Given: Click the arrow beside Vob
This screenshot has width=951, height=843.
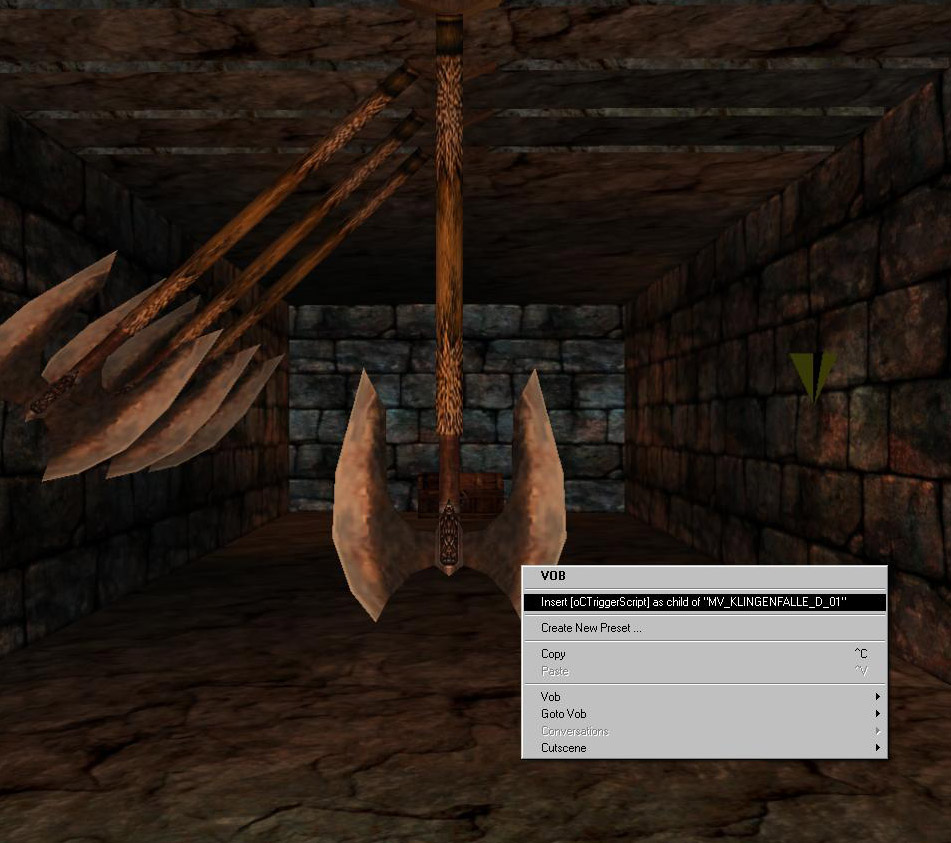Looking at the screenshot, I should pyautogui.click(x=878, y=697).
